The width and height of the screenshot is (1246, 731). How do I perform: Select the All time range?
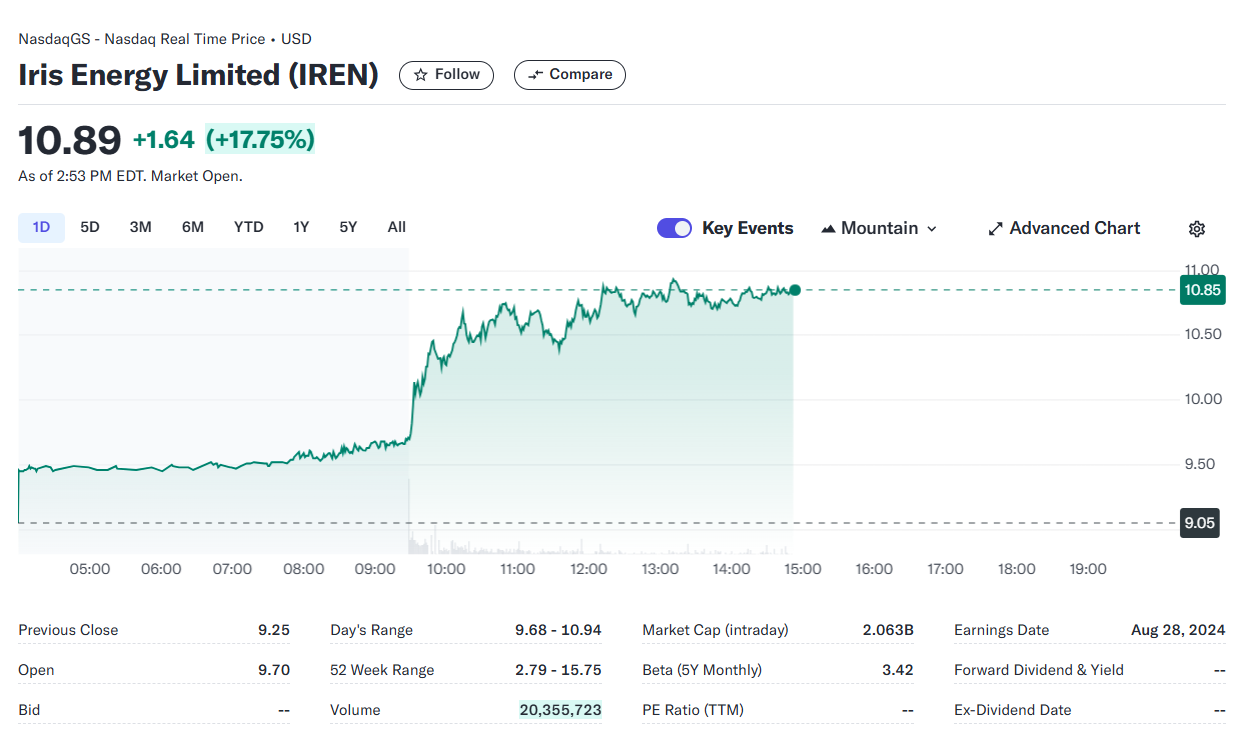pyautogui.click(x=397, y=227)
